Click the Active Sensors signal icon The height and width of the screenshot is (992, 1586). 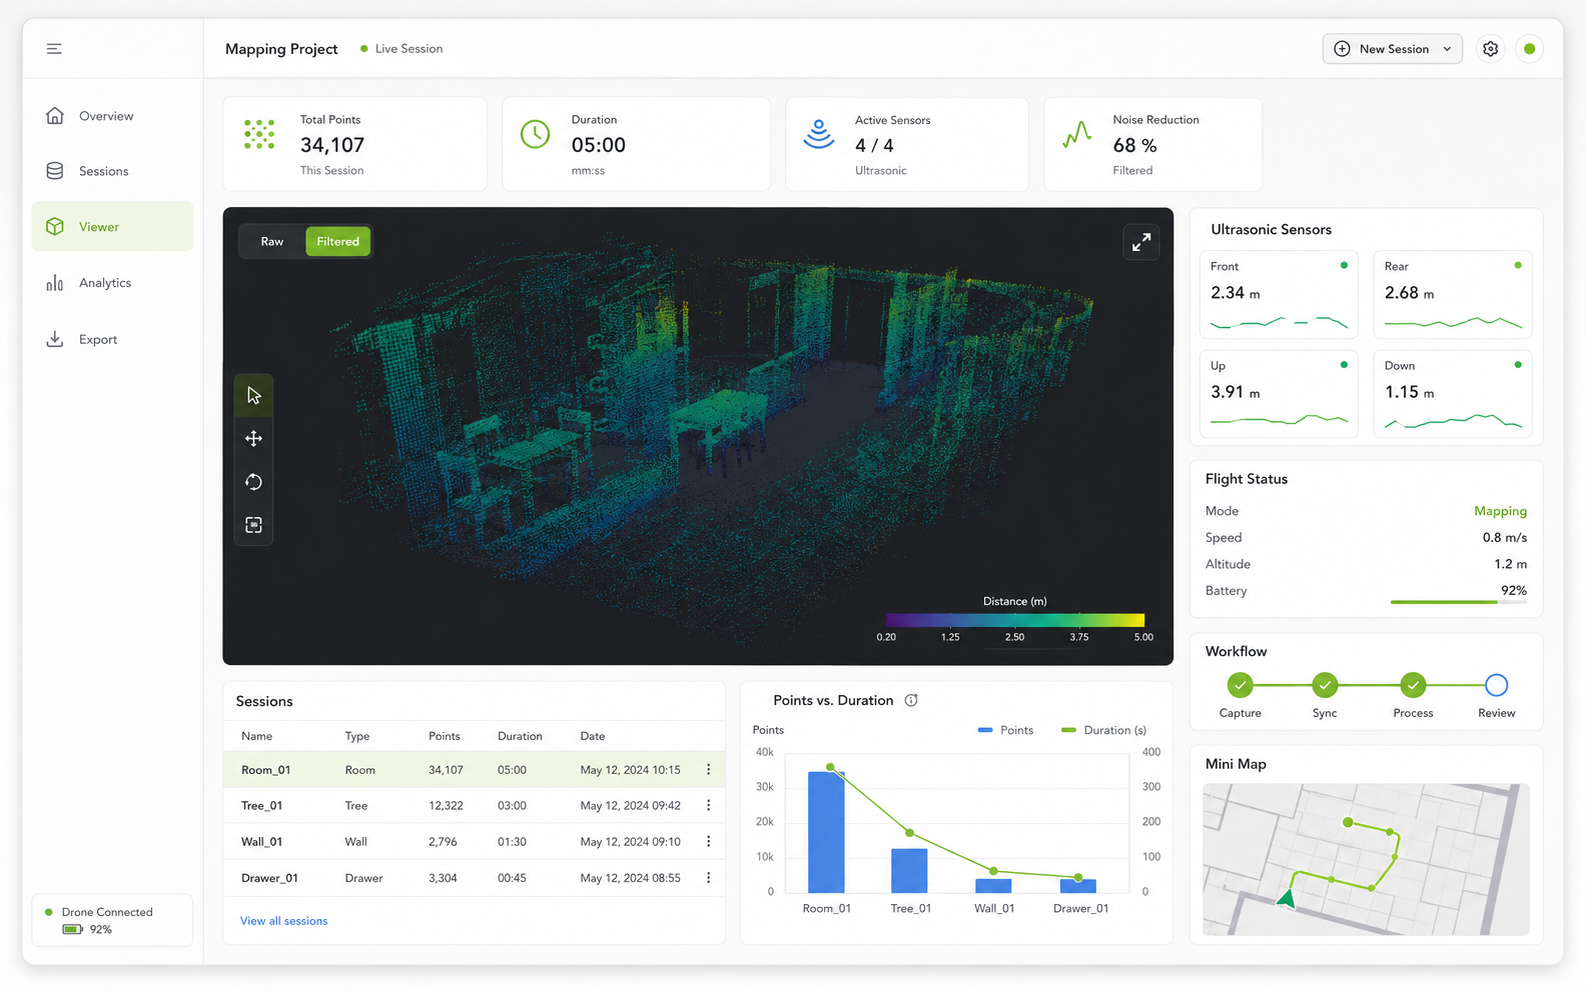pos(819,134)
